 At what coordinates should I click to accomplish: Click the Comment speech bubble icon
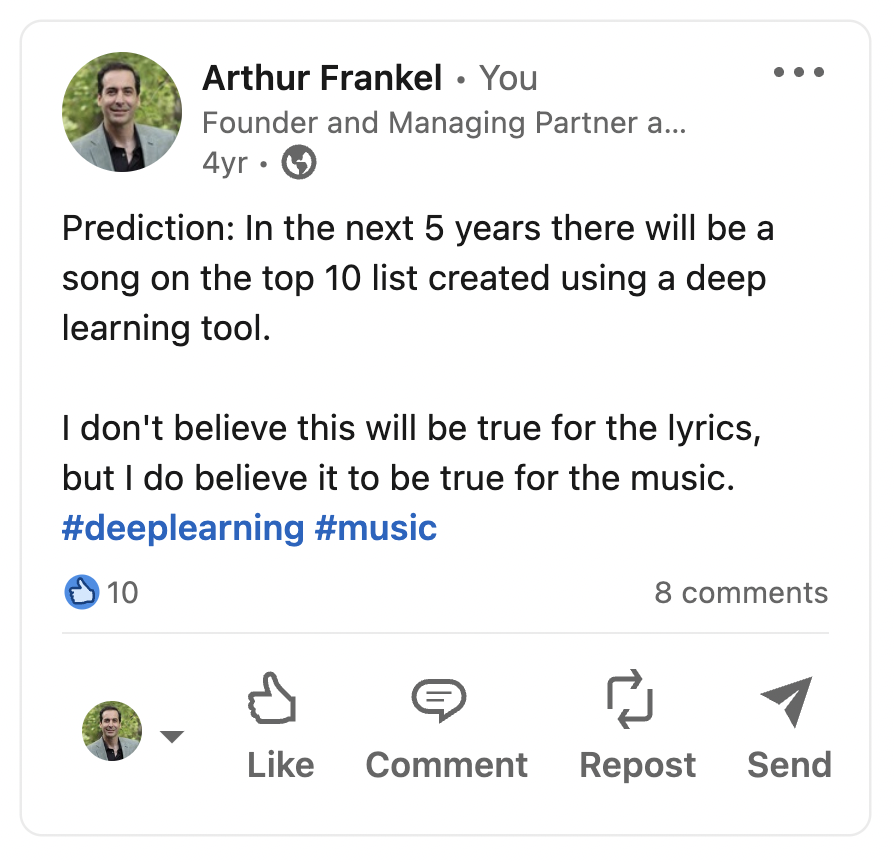439,699
